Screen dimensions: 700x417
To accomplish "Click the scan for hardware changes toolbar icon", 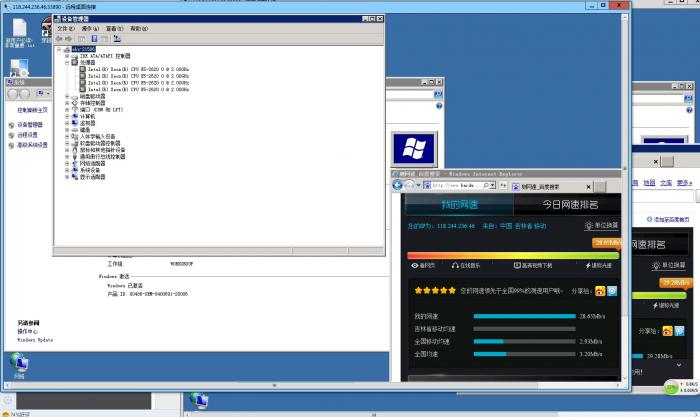I will click(117, 39).
